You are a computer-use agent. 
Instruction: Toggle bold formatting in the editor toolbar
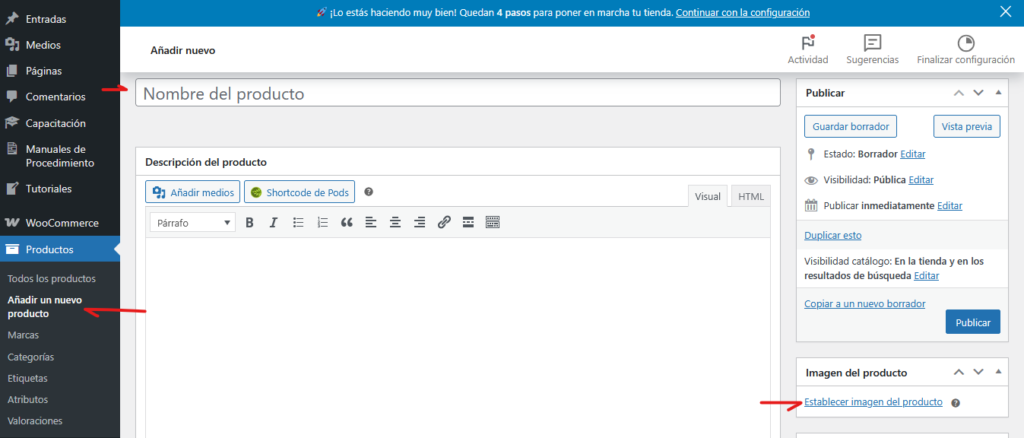pos(250,222)
